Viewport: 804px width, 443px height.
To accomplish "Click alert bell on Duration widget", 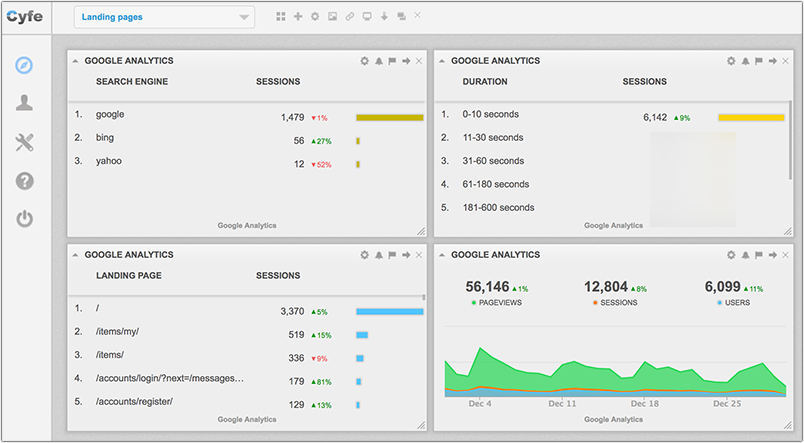I will coord(745,61).
